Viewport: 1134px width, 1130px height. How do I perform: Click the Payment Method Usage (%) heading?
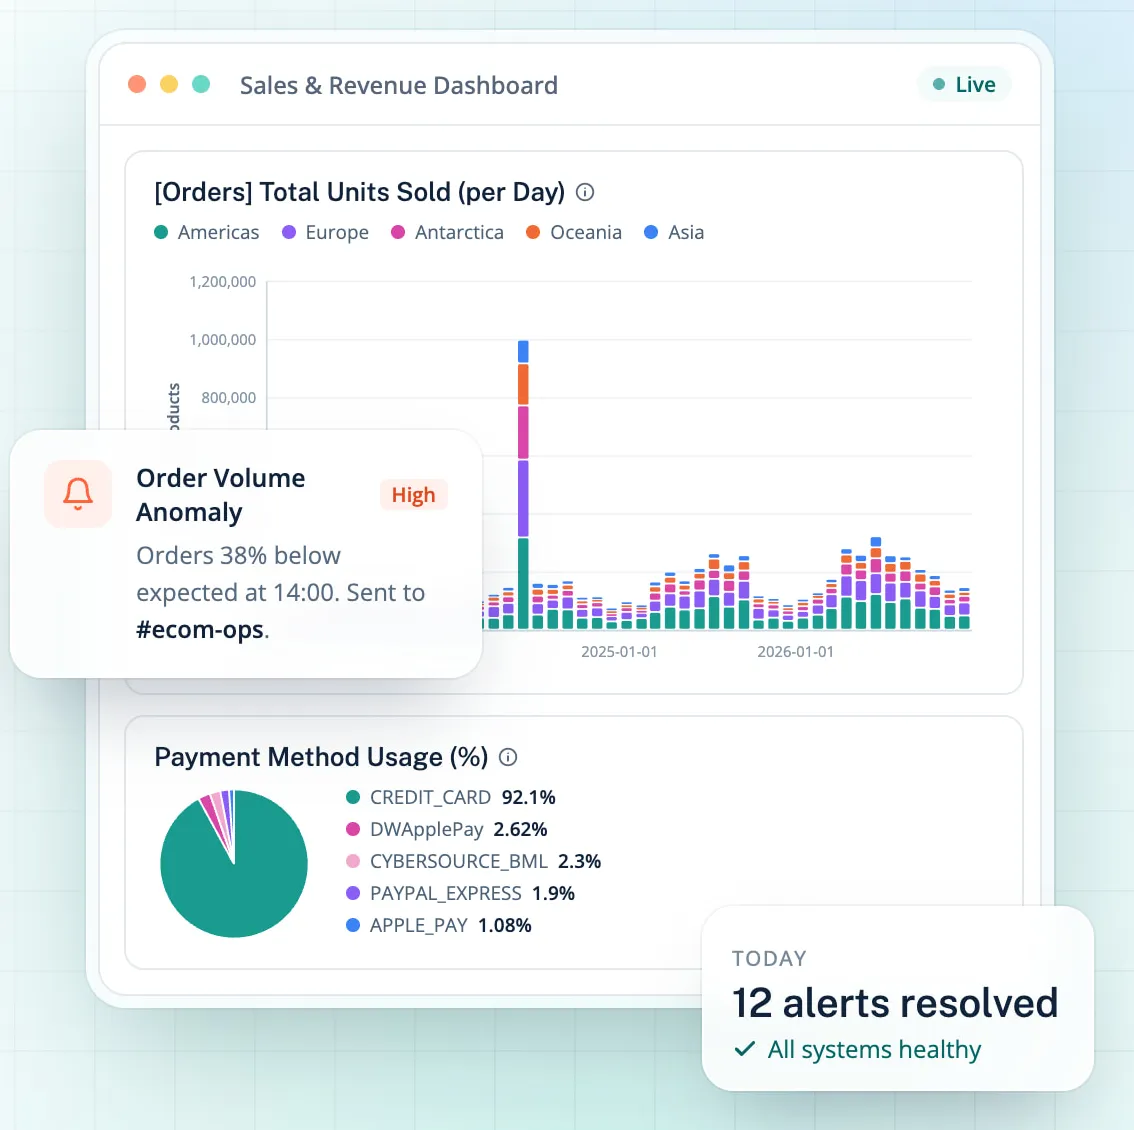pyautogui.click(x=321, y=757)
